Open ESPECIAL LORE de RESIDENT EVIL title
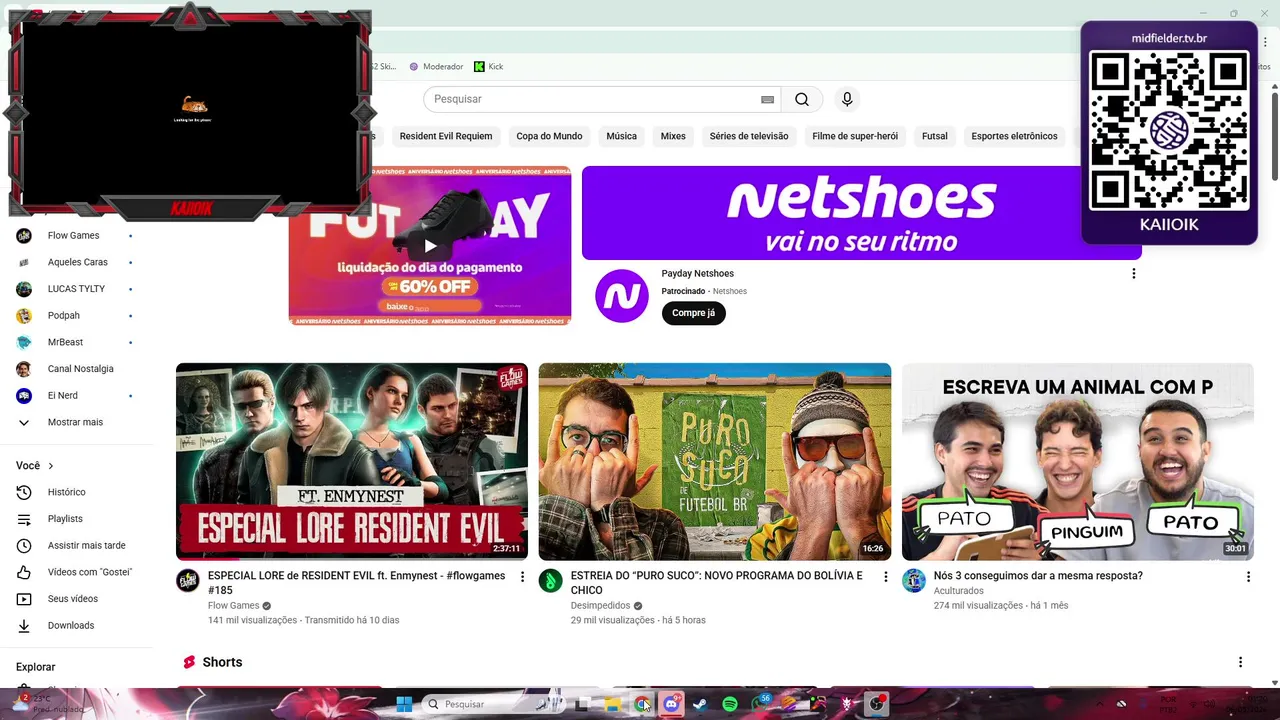The width and height of the screenshot is (1280, 720). [357, 583]
